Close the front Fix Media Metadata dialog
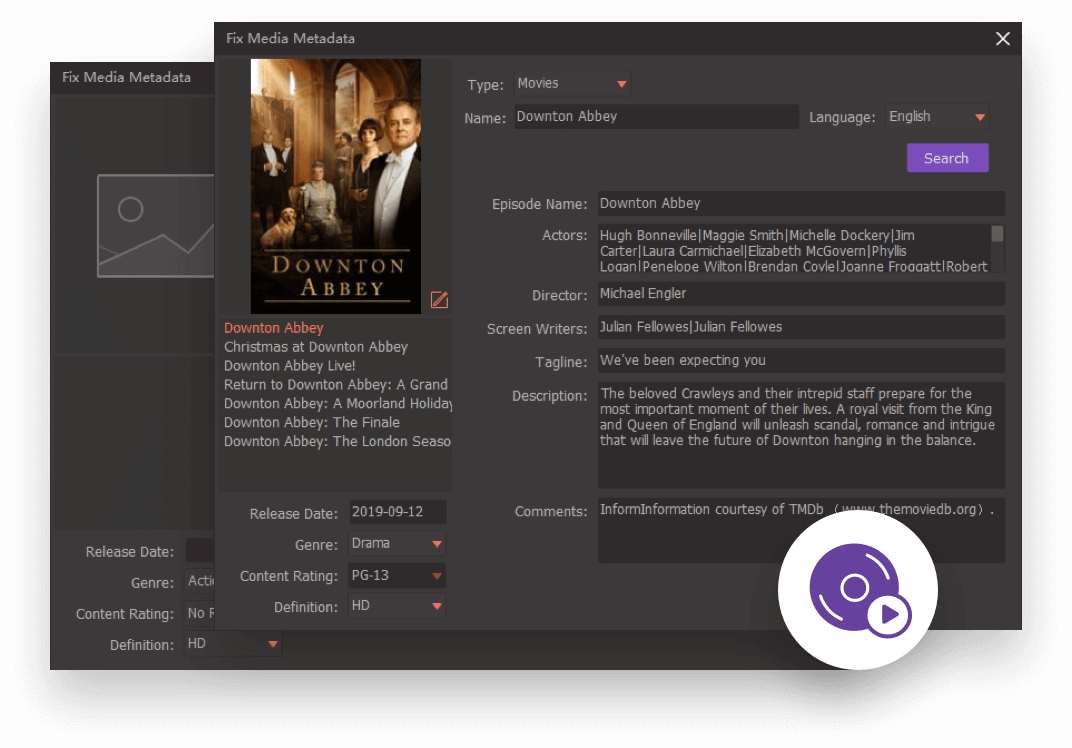1072x748 pixels. tap(1002, 39)
